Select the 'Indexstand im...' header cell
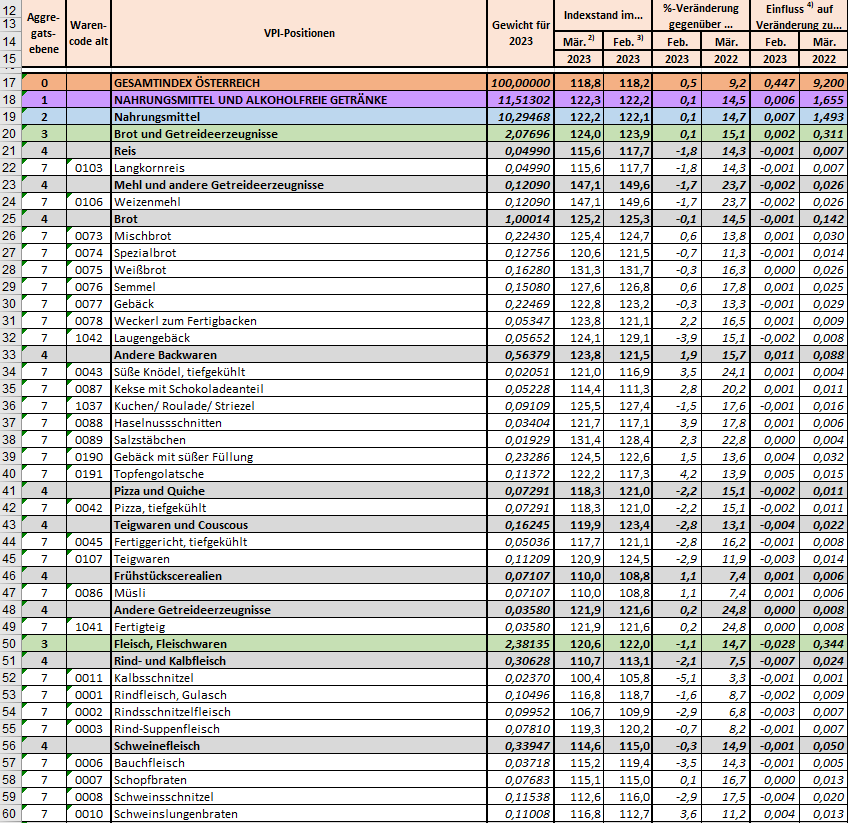 [x=602, y=16]
